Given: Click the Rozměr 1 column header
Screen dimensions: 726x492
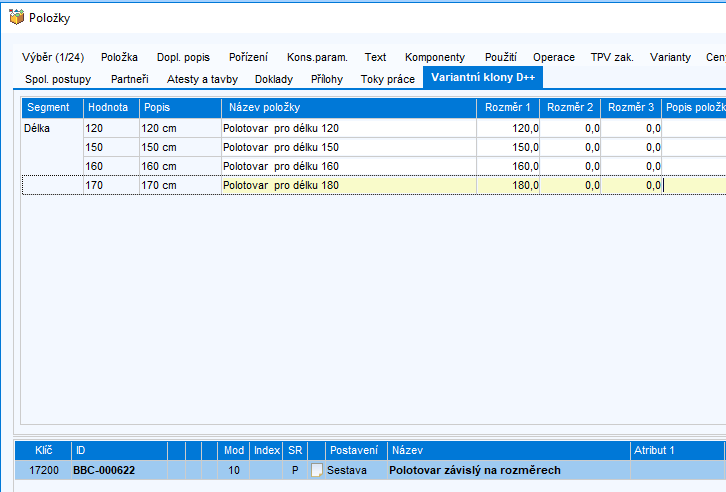Looking at the screenshot, I should (508, 107).
